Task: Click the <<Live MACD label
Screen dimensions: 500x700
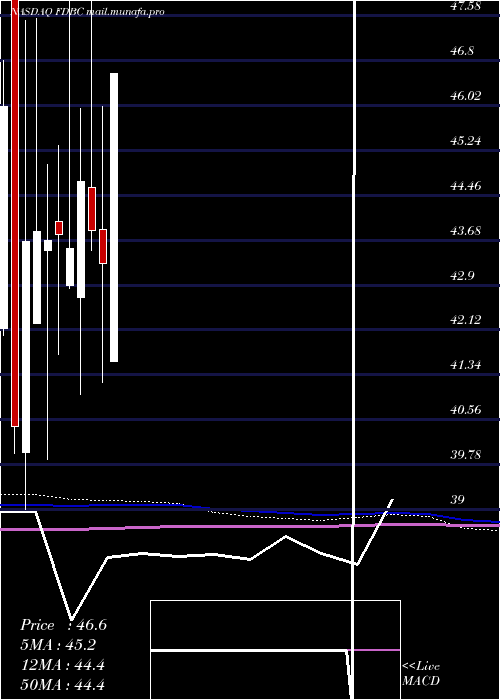Action: (421, 674)
